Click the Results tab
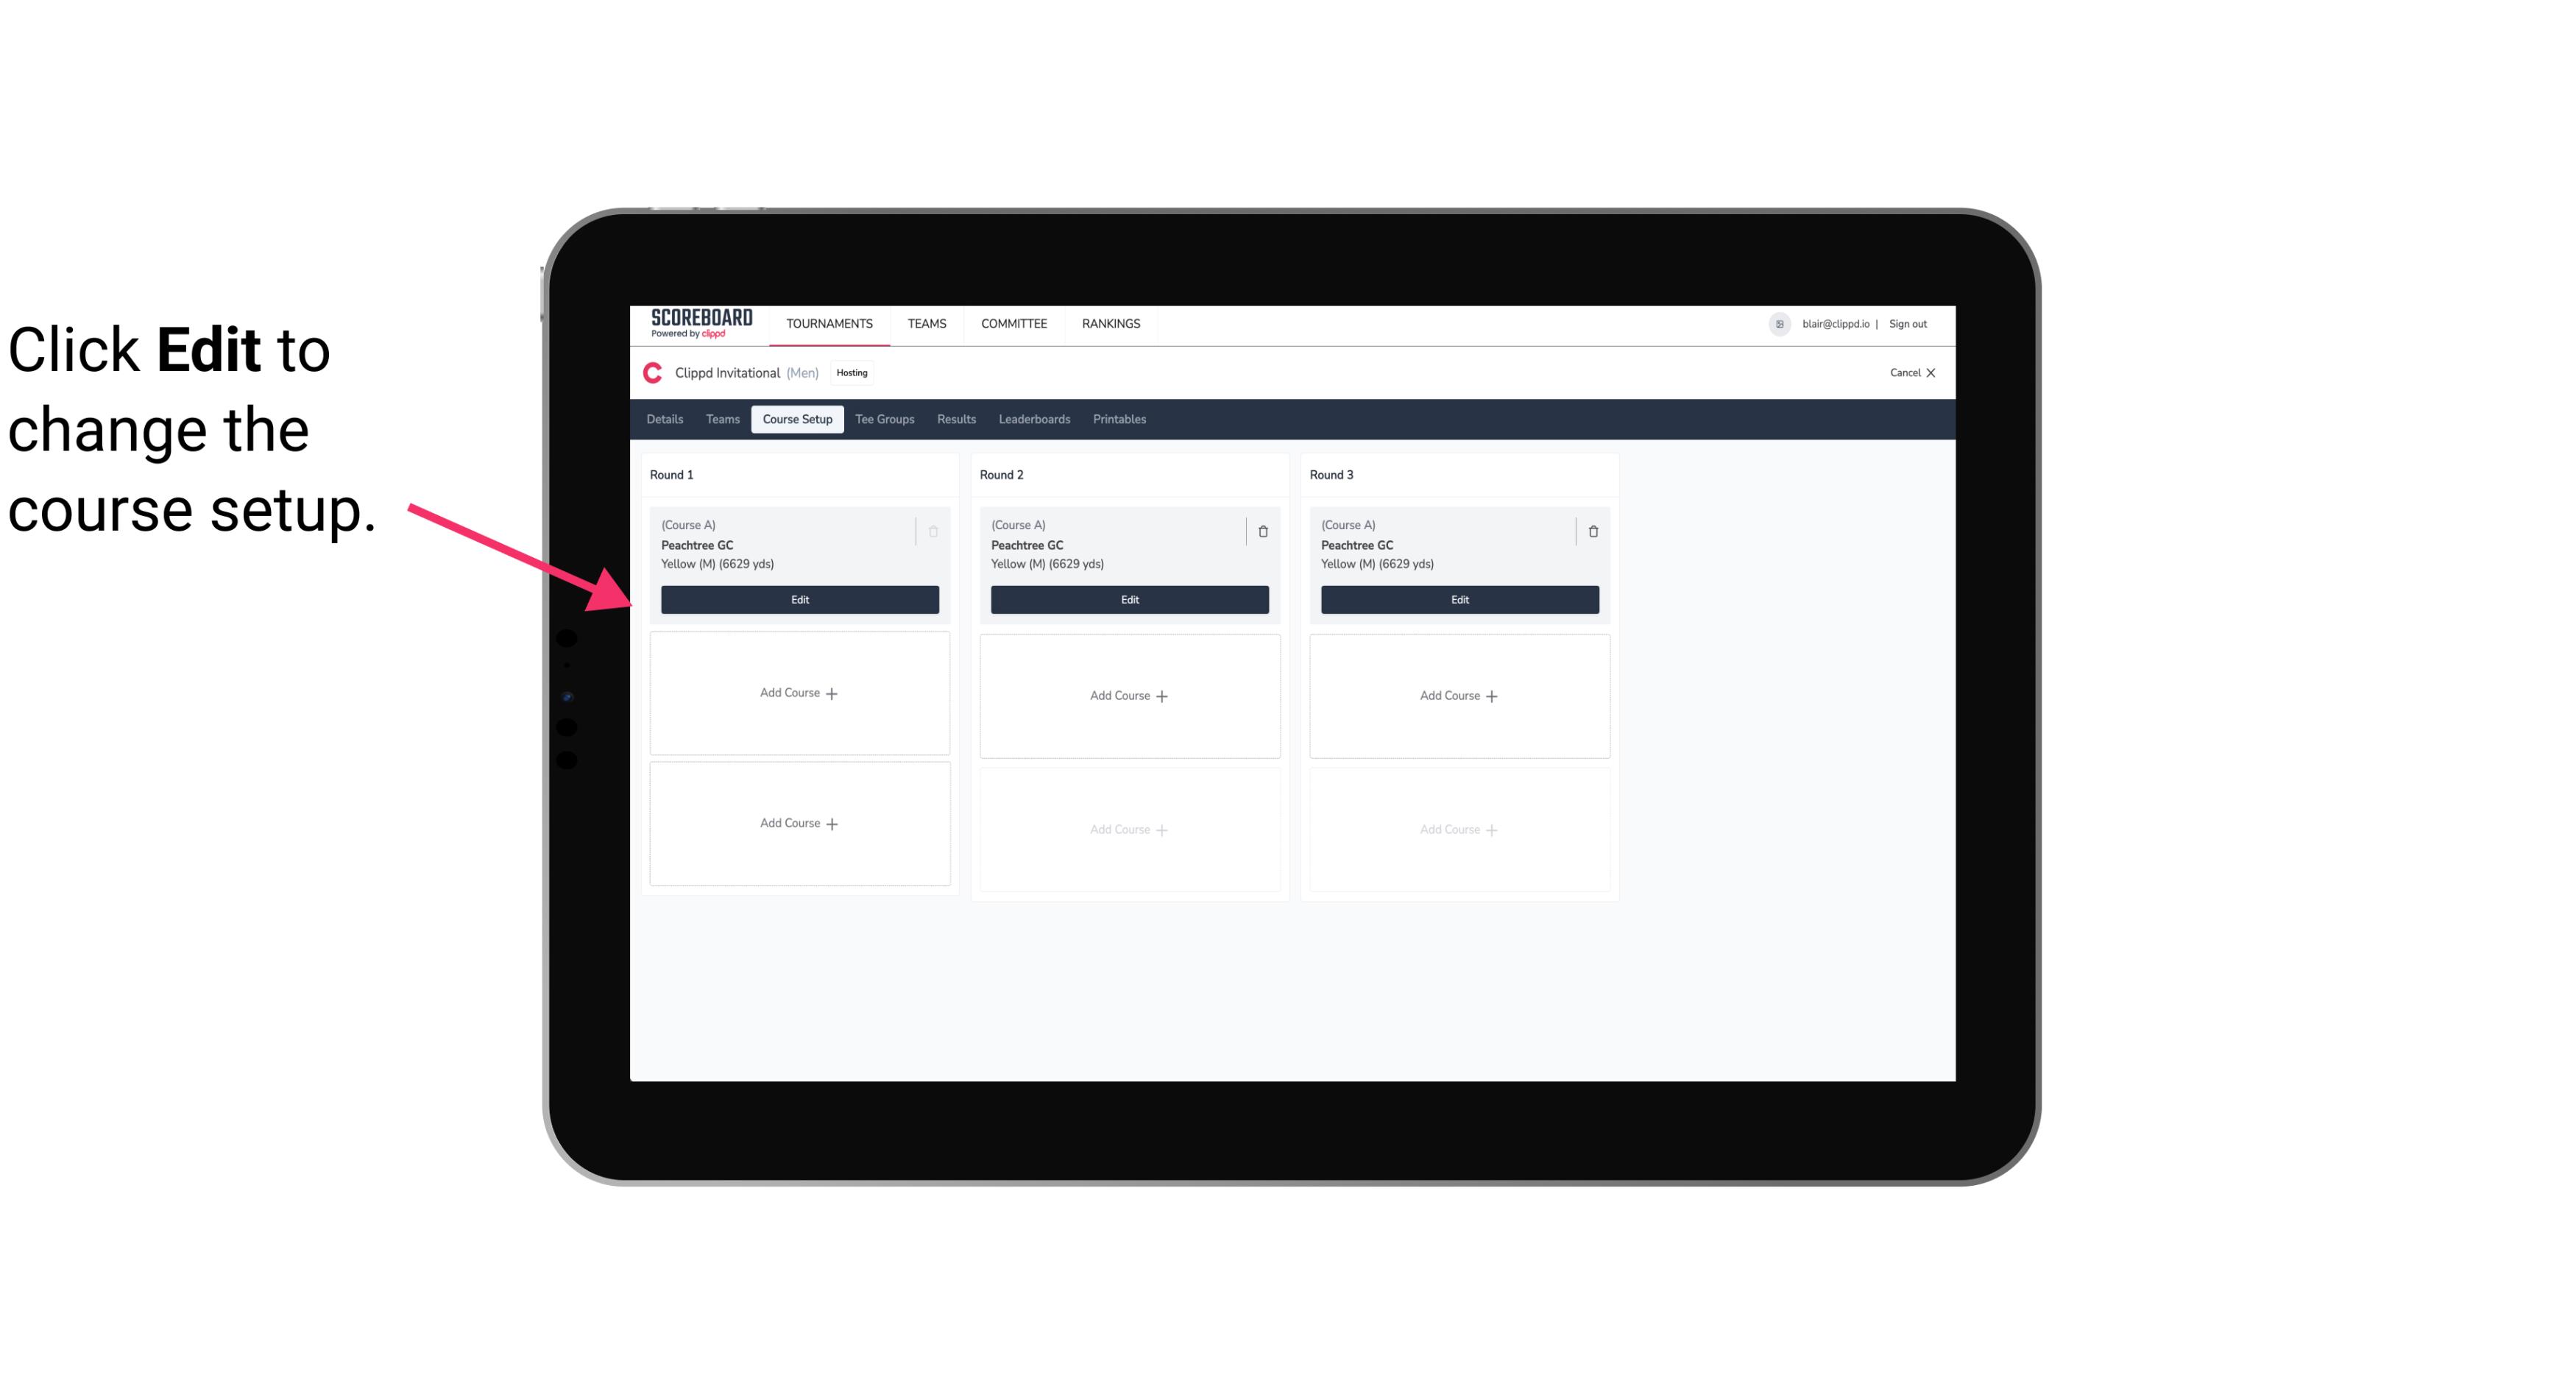Viewport: 2576px width, 1386px height. (955, 418)
